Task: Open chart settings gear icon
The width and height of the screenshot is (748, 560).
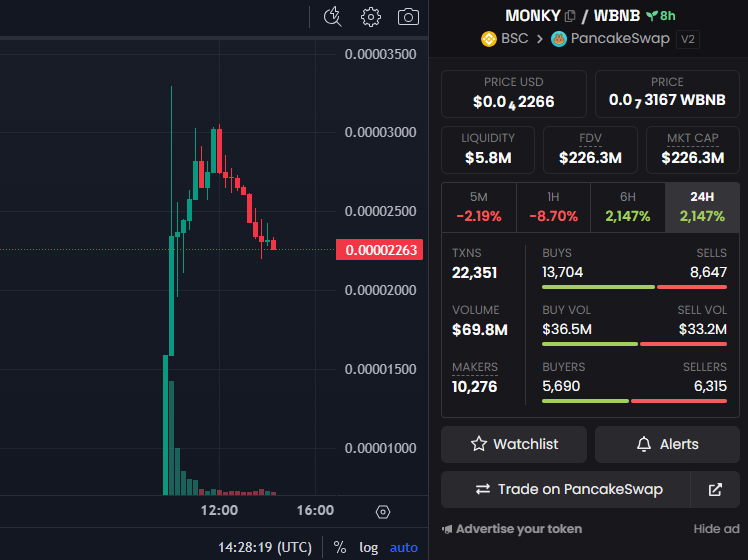Action: pyautogui.click(x=371, y=17)
